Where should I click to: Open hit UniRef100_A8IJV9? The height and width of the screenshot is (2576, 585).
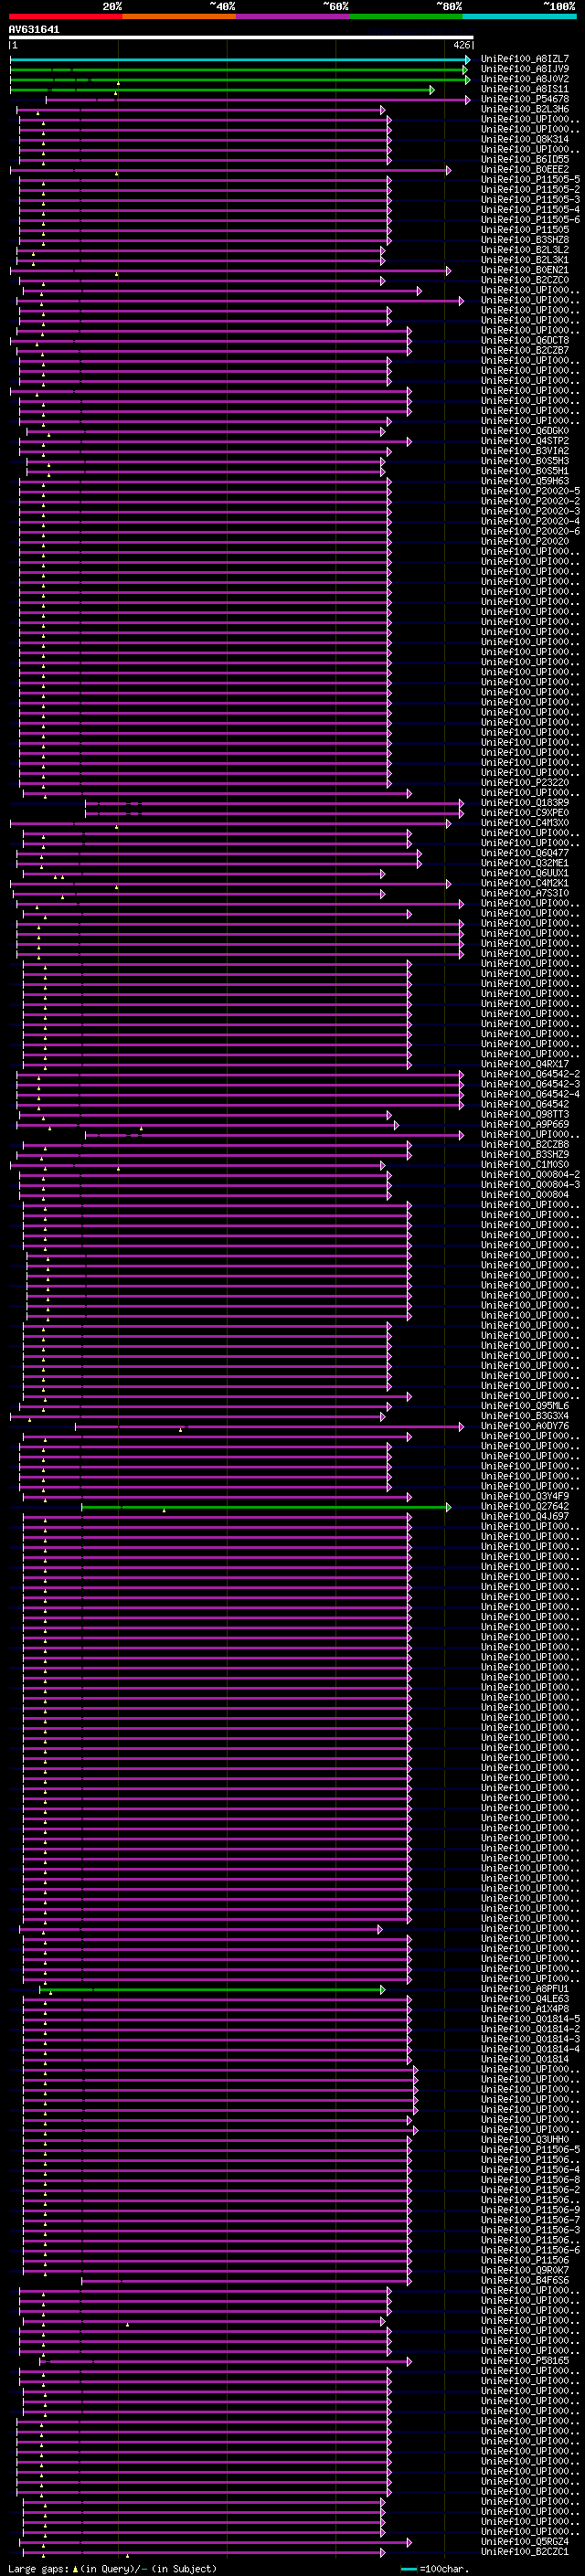click(525, 69)
